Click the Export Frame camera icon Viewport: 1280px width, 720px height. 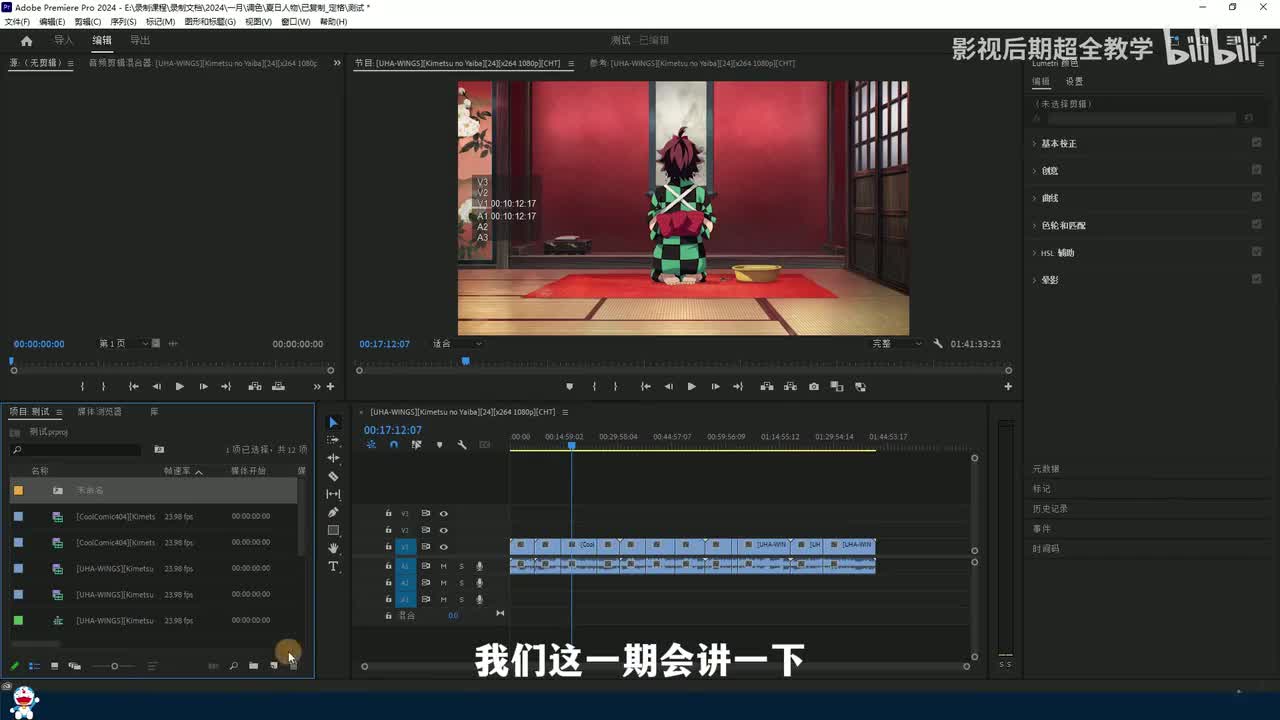(x=814, y=387)
